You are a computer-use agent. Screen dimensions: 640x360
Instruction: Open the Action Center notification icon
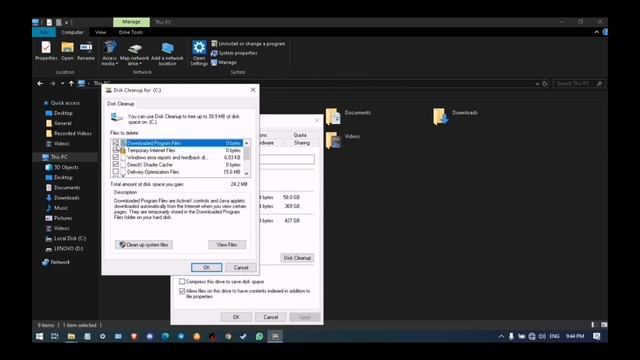point(597,336)
